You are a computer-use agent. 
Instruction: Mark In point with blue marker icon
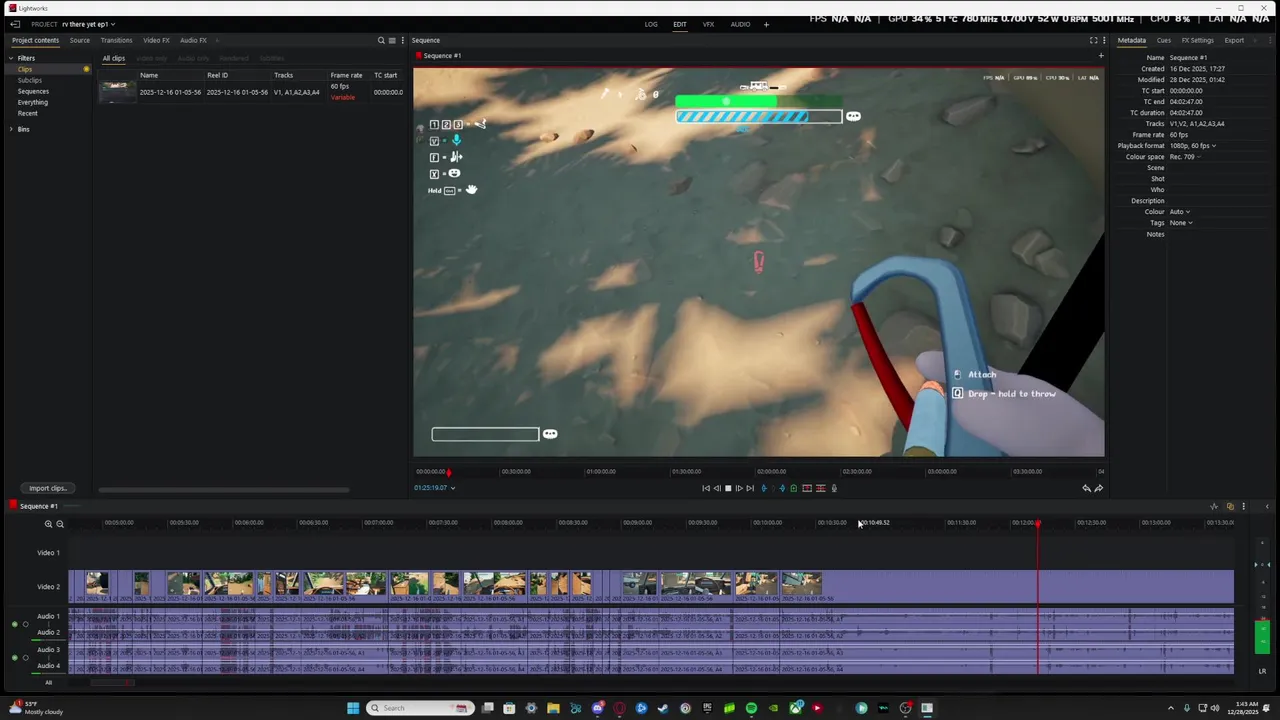click(764, 488)
